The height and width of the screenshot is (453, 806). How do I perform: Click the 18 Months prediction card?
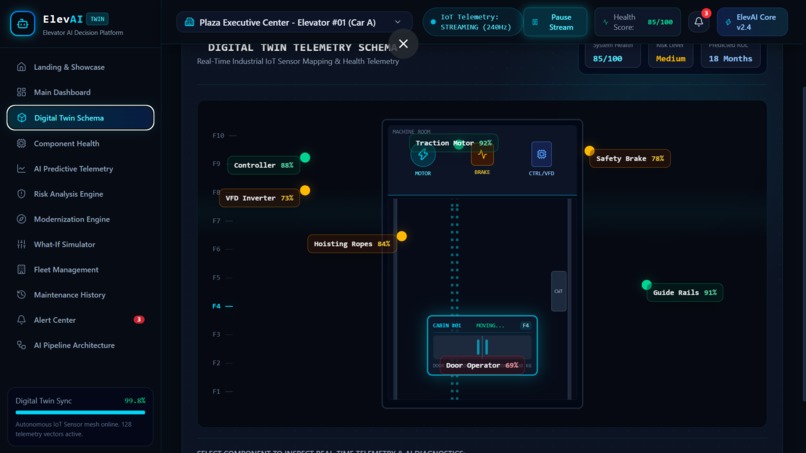tap(730, 54)
